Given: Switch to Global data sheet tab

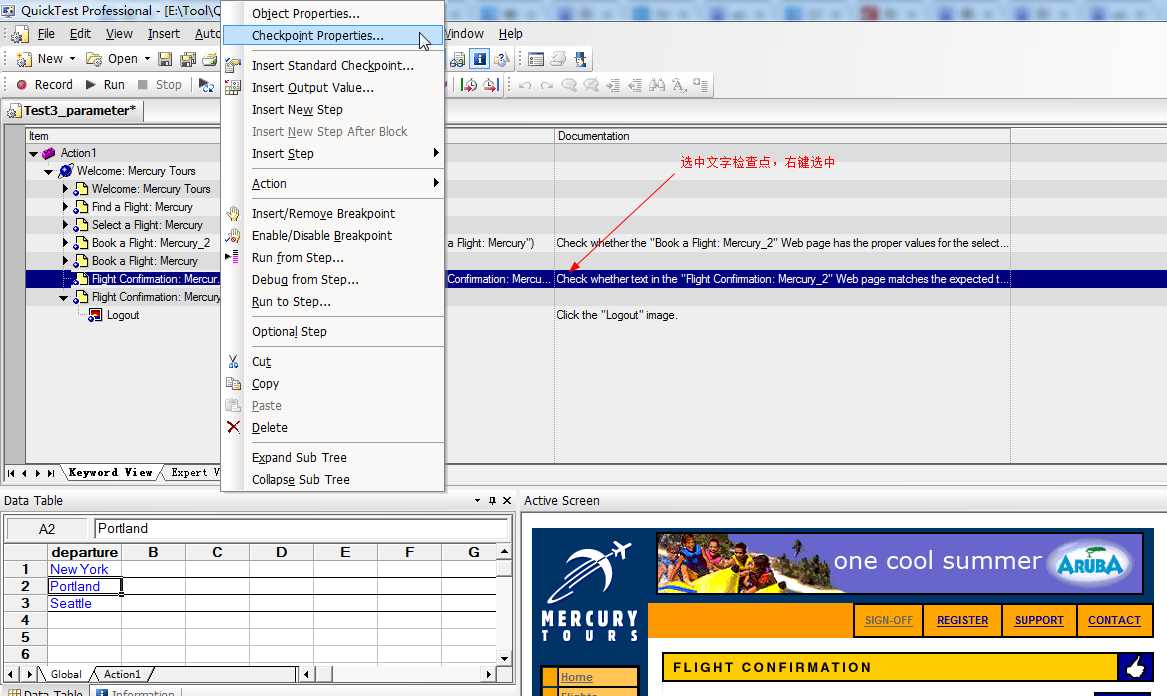Looking at the screenshot, I should (x=65, y=674).
